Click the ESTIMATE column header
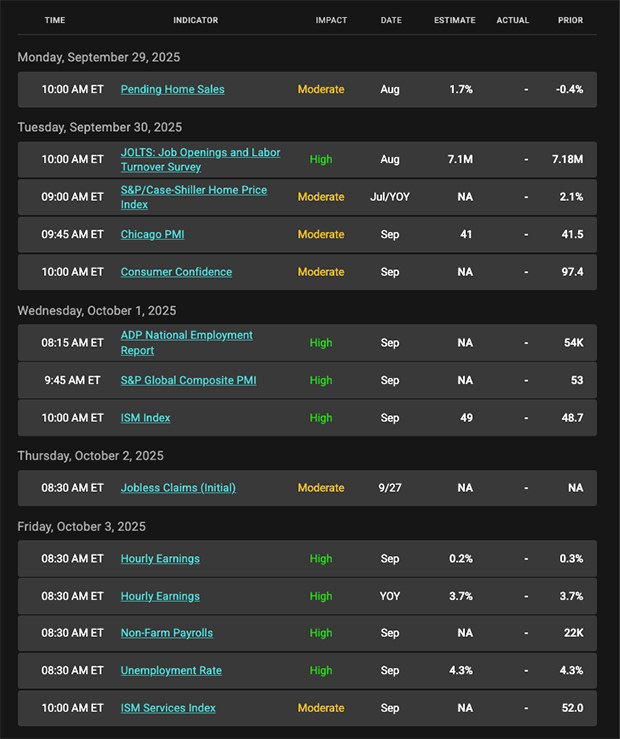 click(454, 20)
